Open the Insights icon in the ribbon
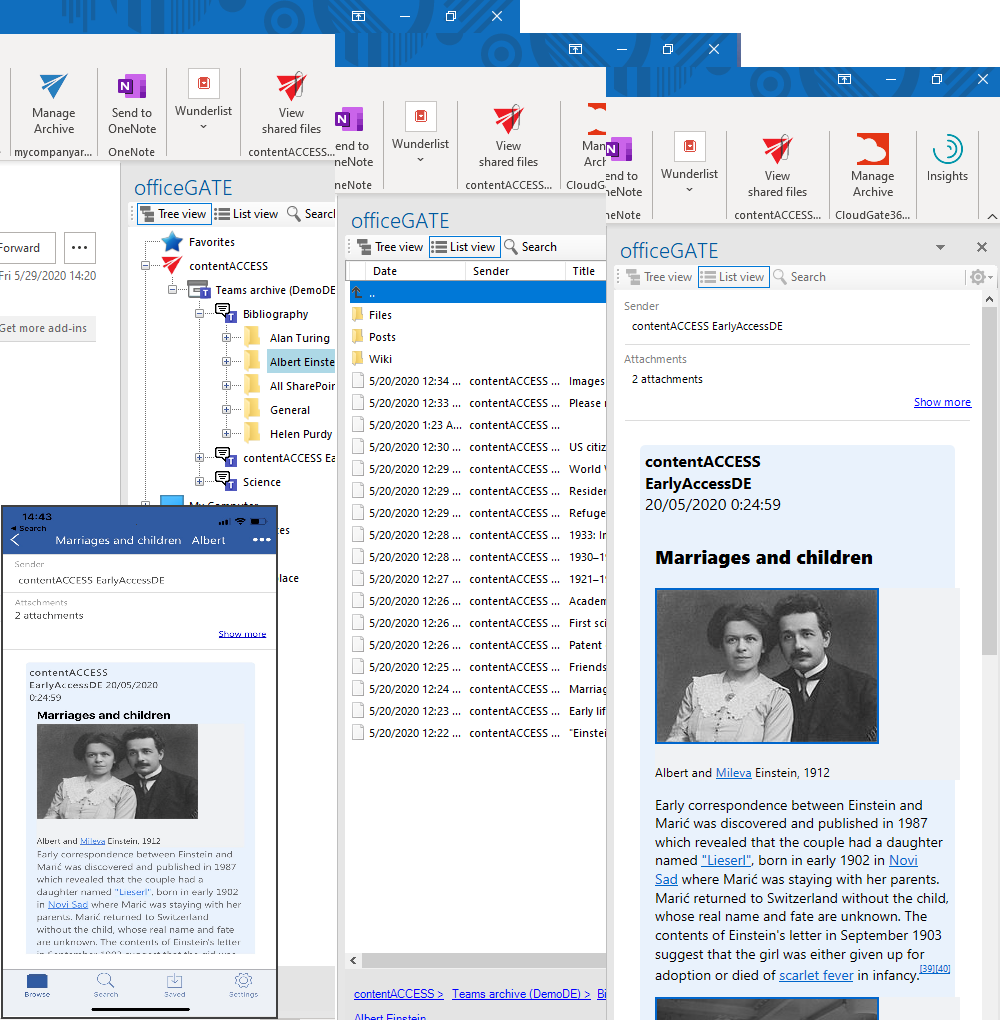 [946, 158]
